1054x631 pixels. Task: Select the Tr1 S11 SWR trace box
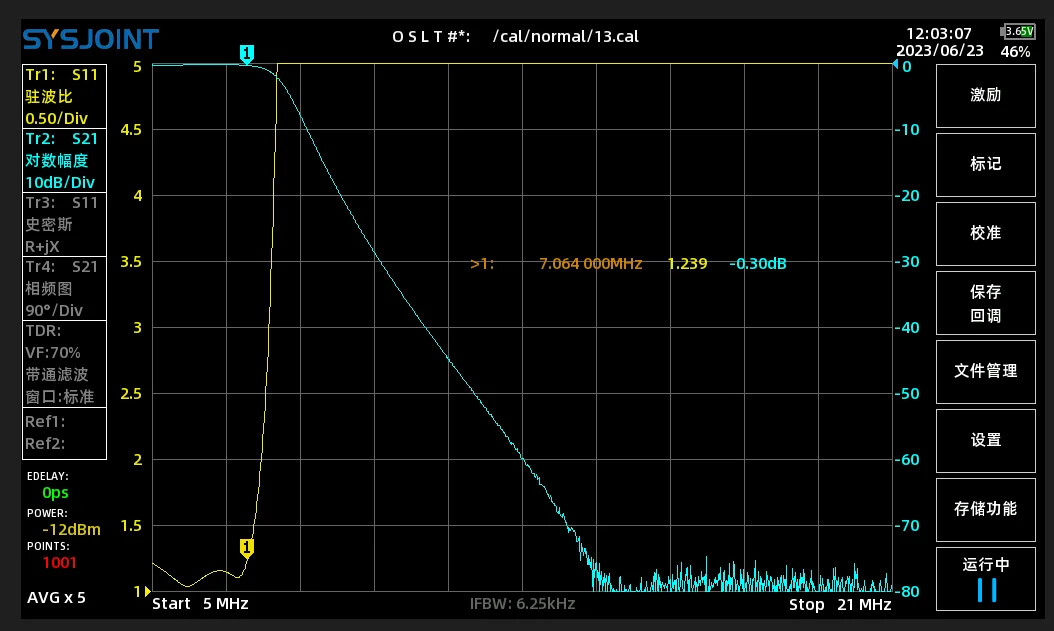[x=65, y=97]
